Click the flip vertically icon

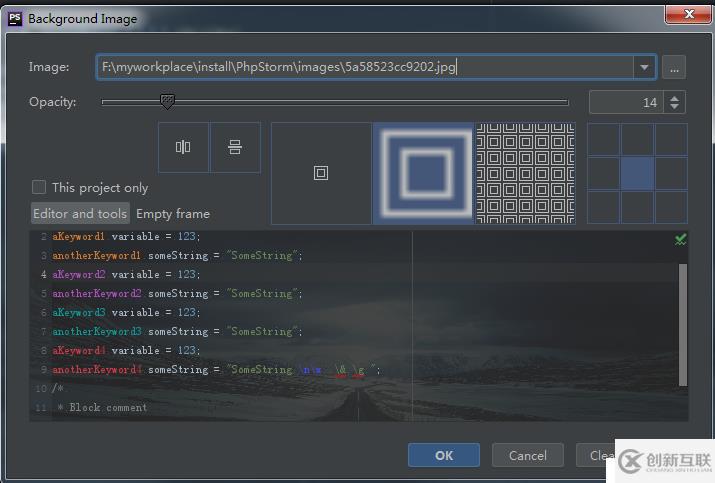235,147
